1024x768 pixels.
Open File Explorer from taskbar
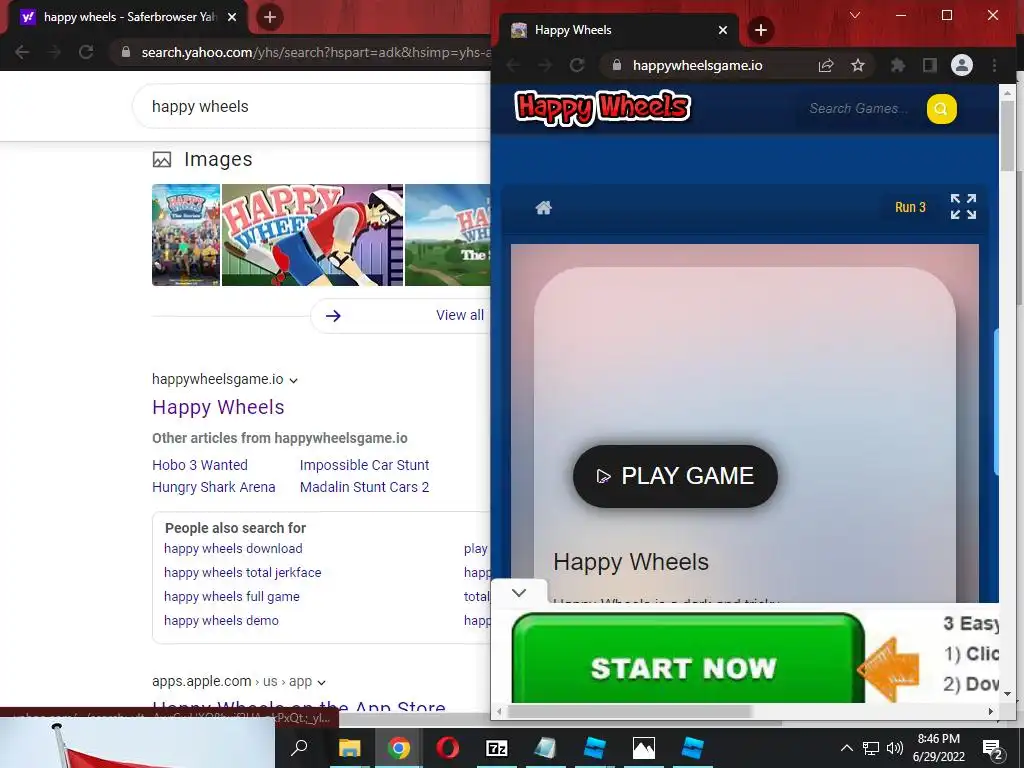[x=349, y=748]
